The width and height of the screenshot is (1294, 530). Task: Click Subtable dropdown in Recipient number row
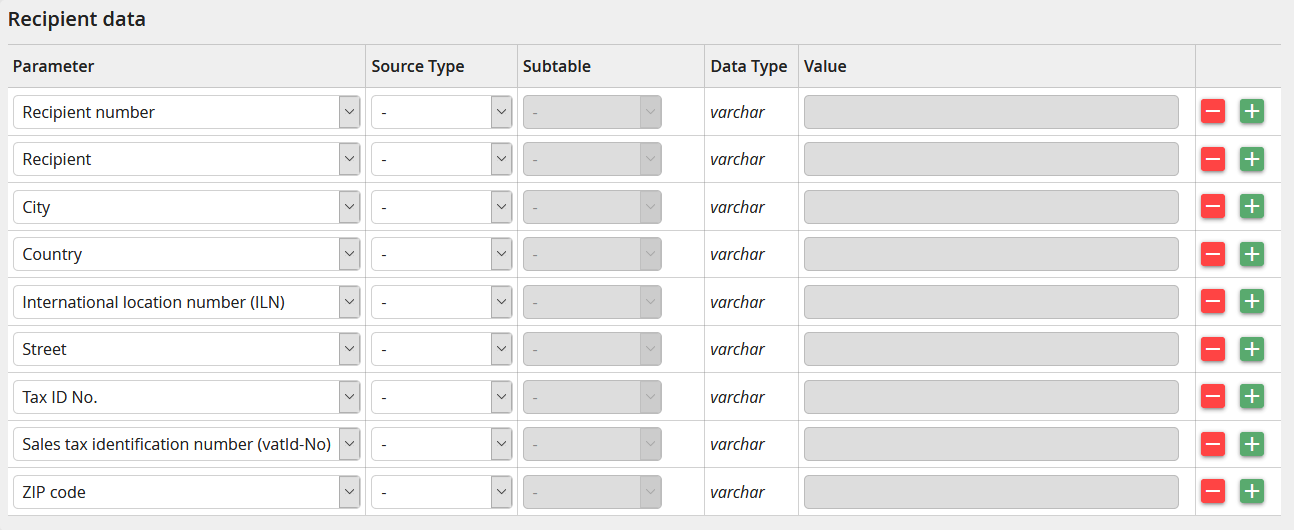pyautogui.click(x=592, y=112)
